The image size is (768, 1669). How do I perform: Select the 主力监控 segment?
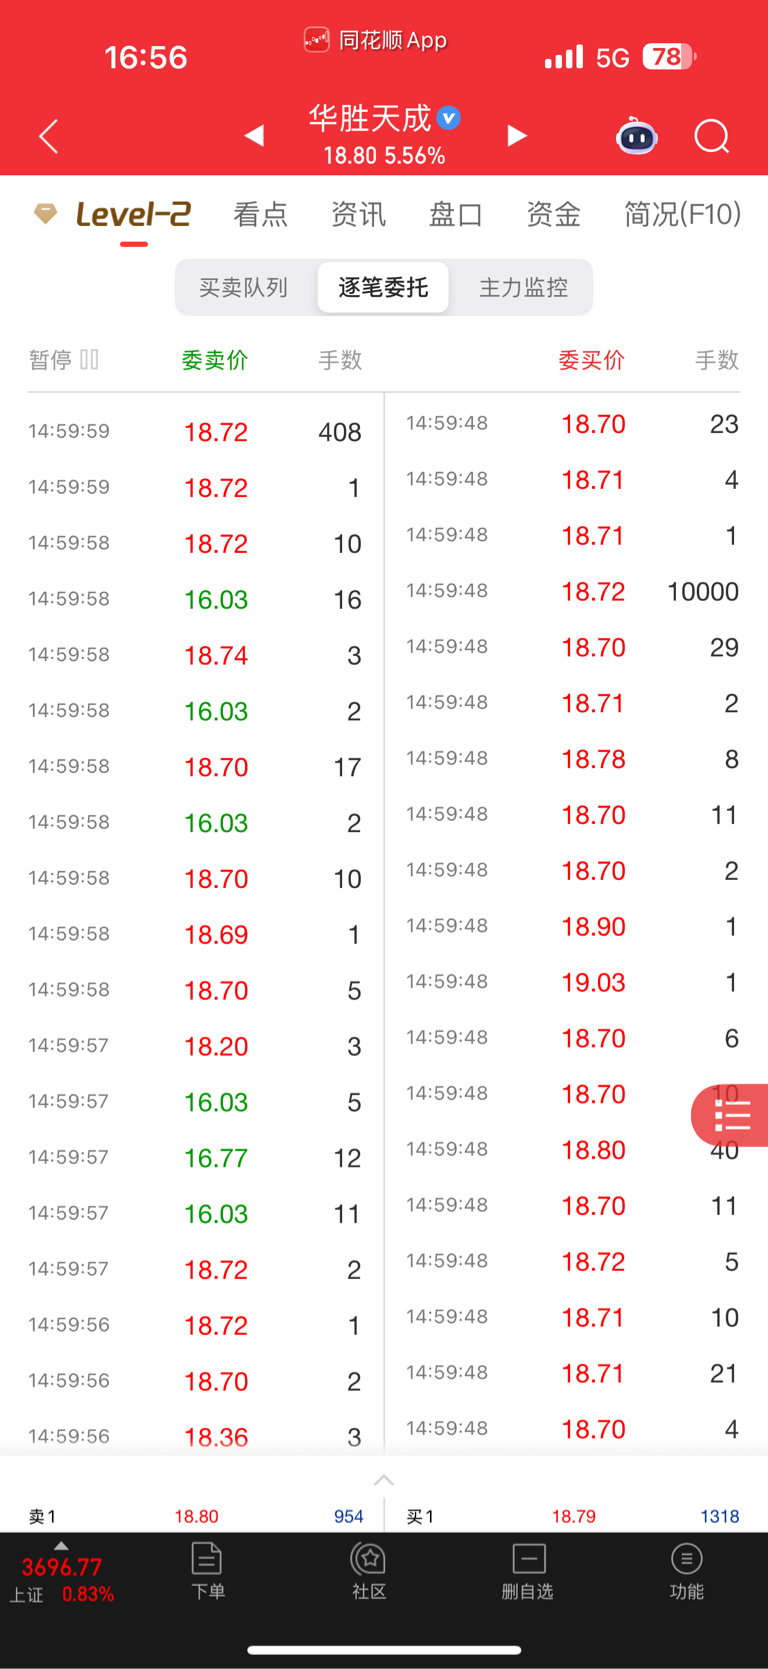coord(523,288)
